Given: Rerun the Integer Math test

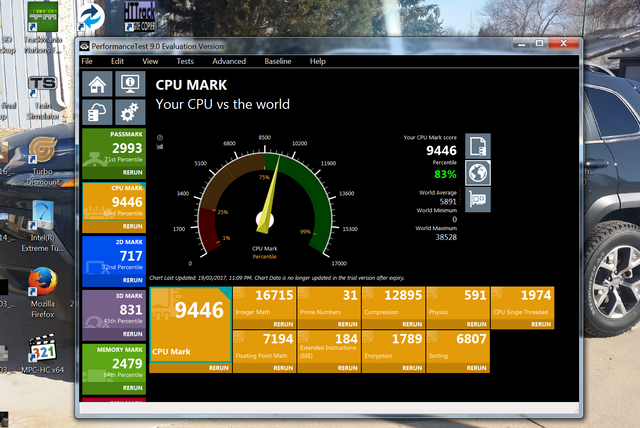Looking at the screenshot, I should [283, 324].
